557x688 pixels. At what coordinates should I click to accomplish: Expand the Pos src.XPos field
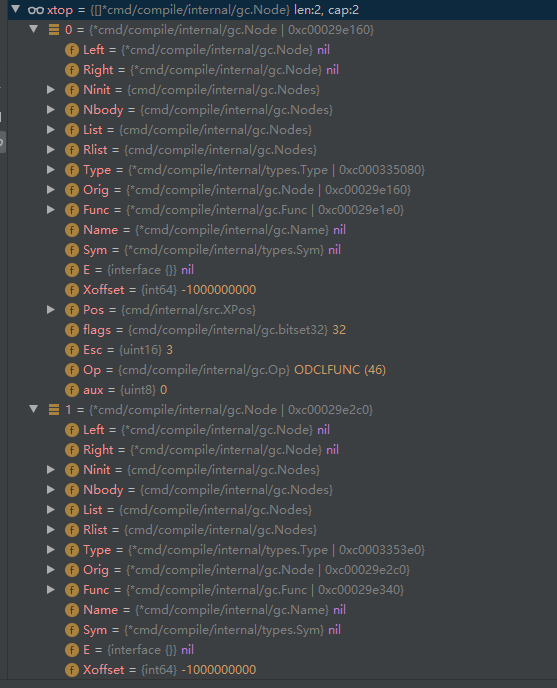(x=51, y=310)
